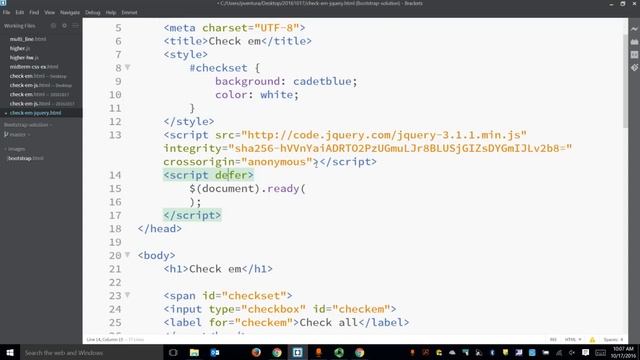Collapse the span fold arrow at line 23
640x360 pixels.
point(128,295)
